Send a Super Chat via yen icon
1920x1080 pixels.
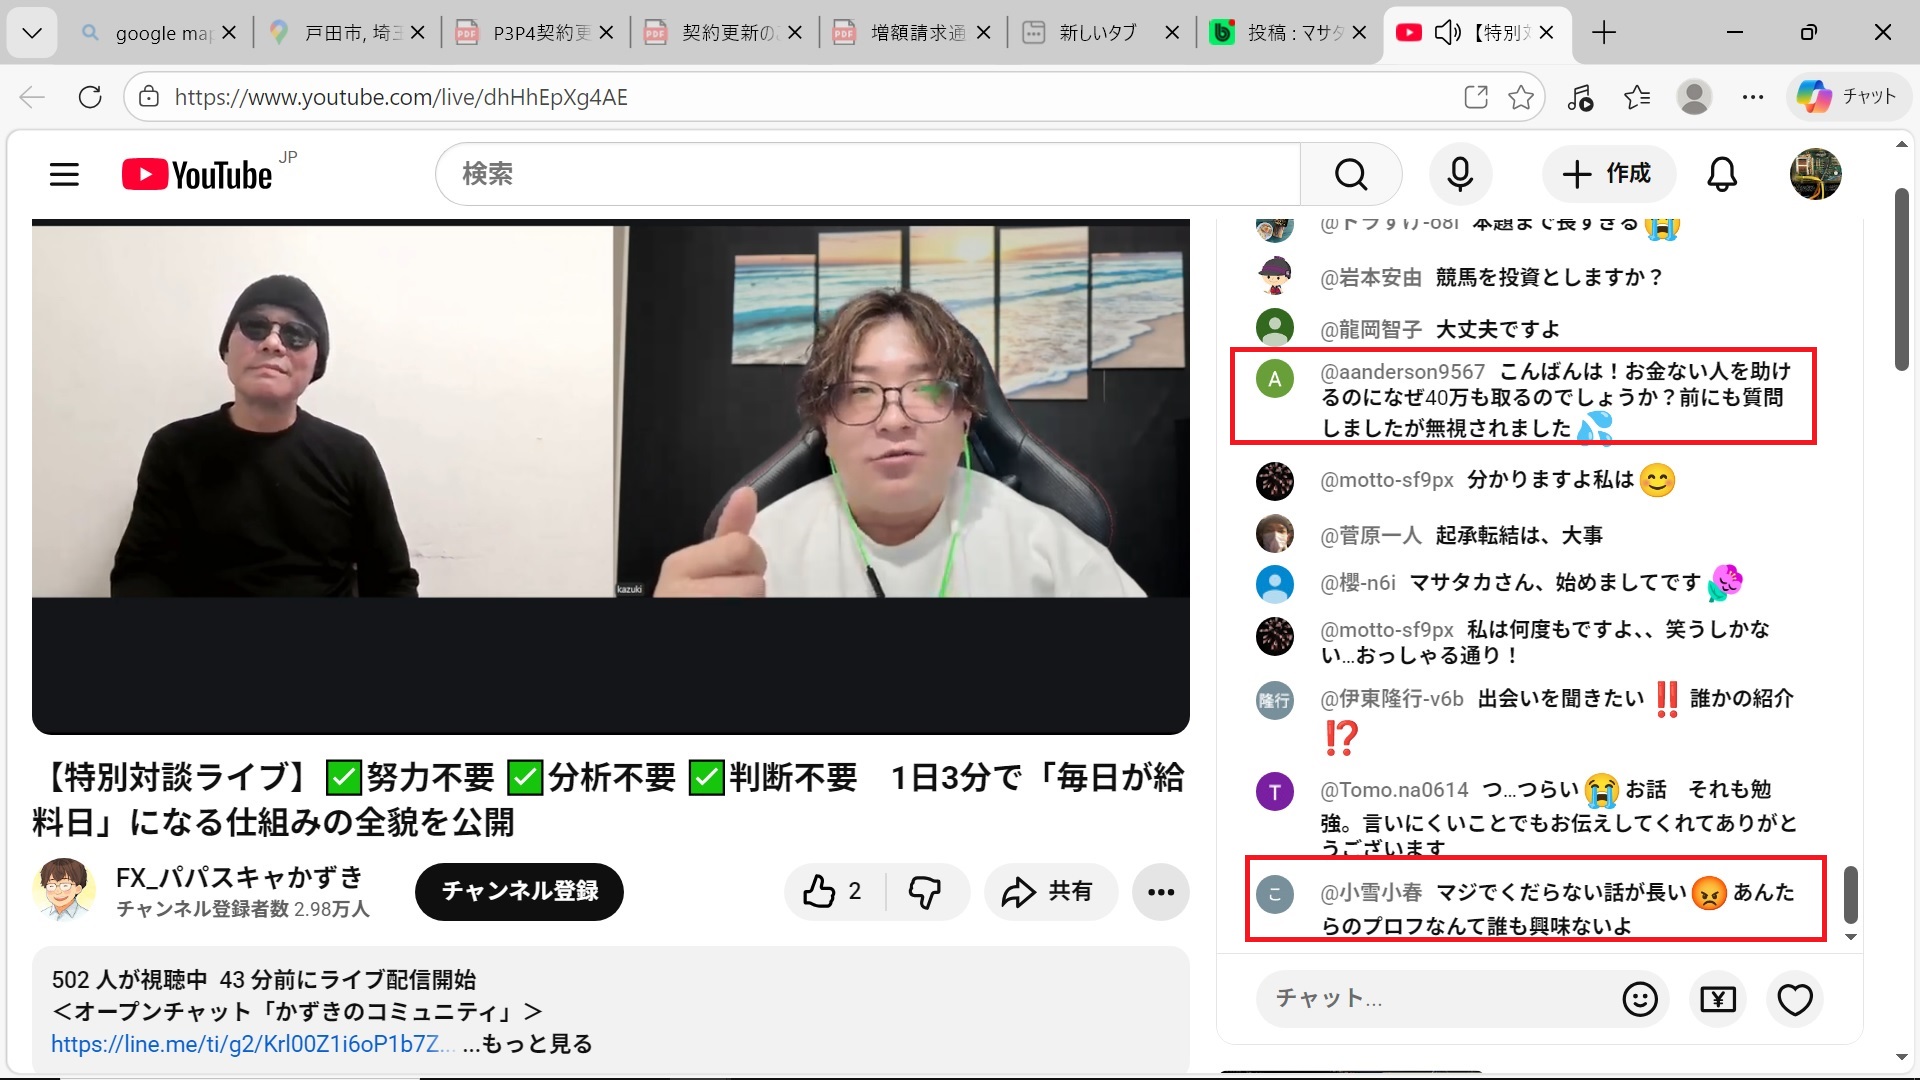tap(1717, 999)
